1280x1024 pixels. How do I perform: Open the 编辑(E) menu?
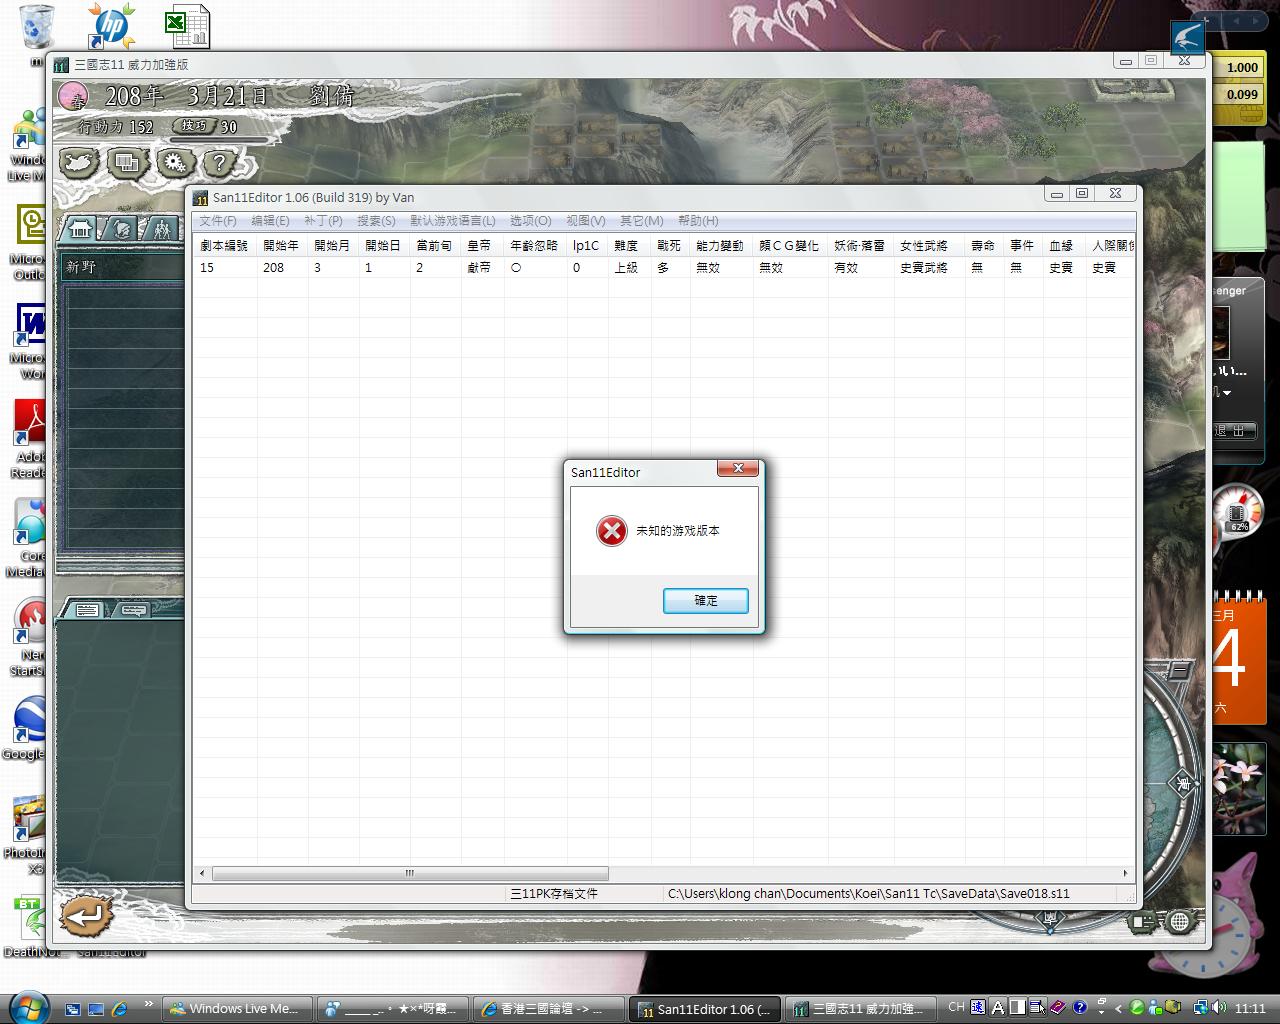(x=270, y=221)
